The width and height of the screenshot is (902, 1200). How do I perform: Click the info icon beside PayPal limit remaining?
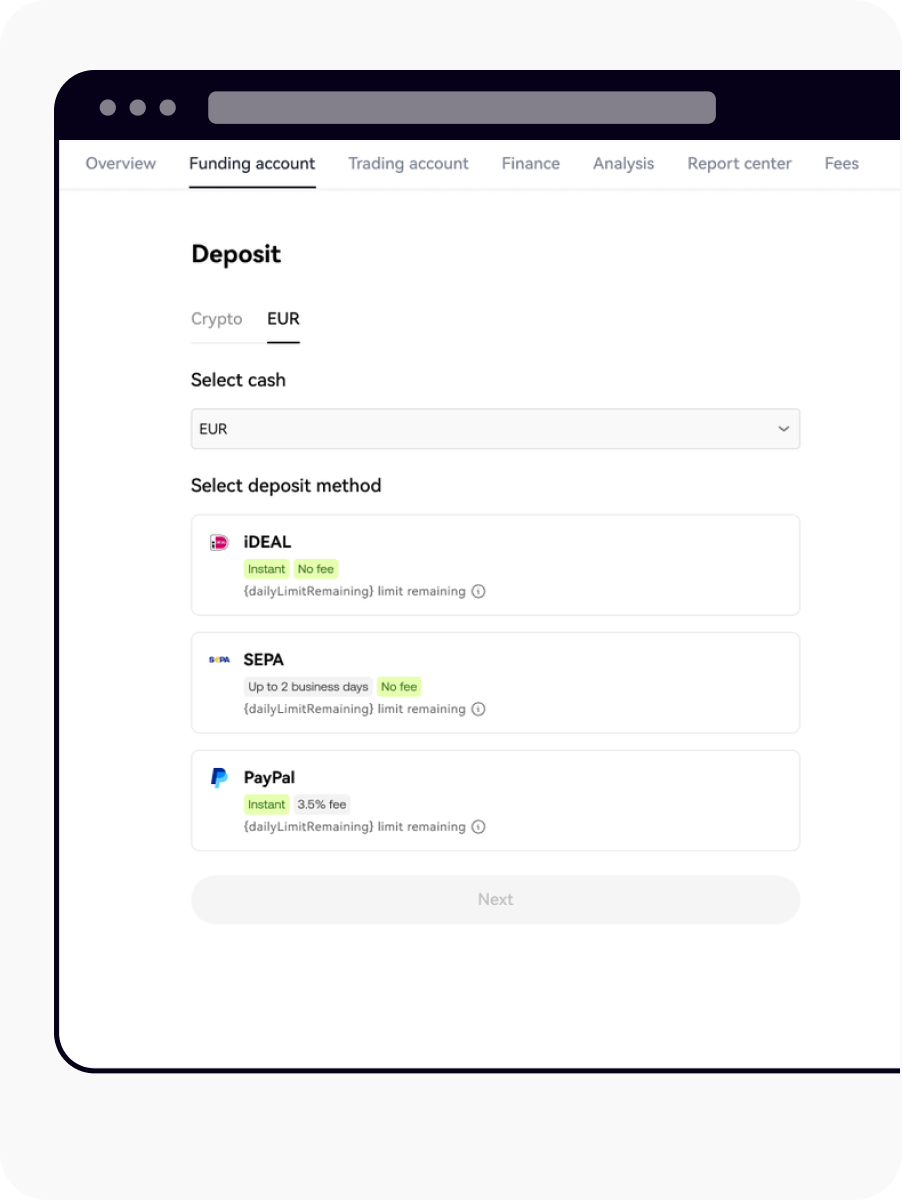[478, 827]
